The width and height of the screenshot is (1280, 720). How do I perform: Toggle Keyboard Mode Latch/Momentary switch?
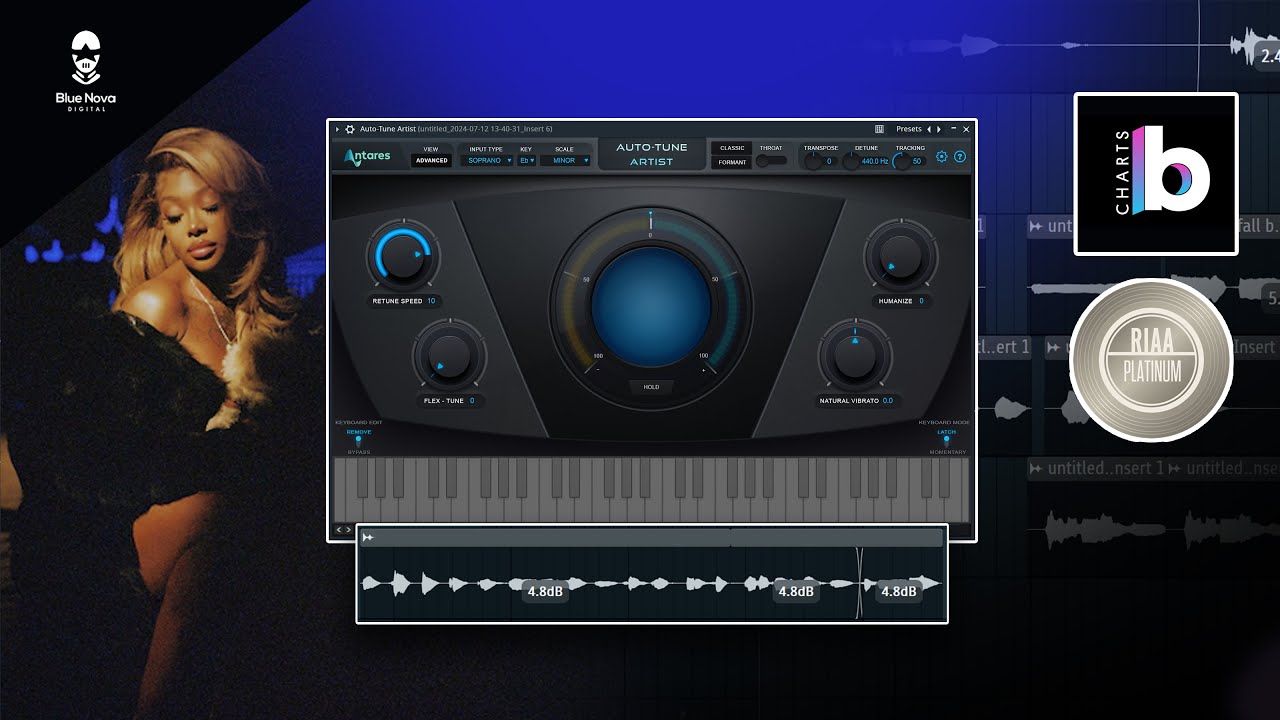[x=945, y=441]
